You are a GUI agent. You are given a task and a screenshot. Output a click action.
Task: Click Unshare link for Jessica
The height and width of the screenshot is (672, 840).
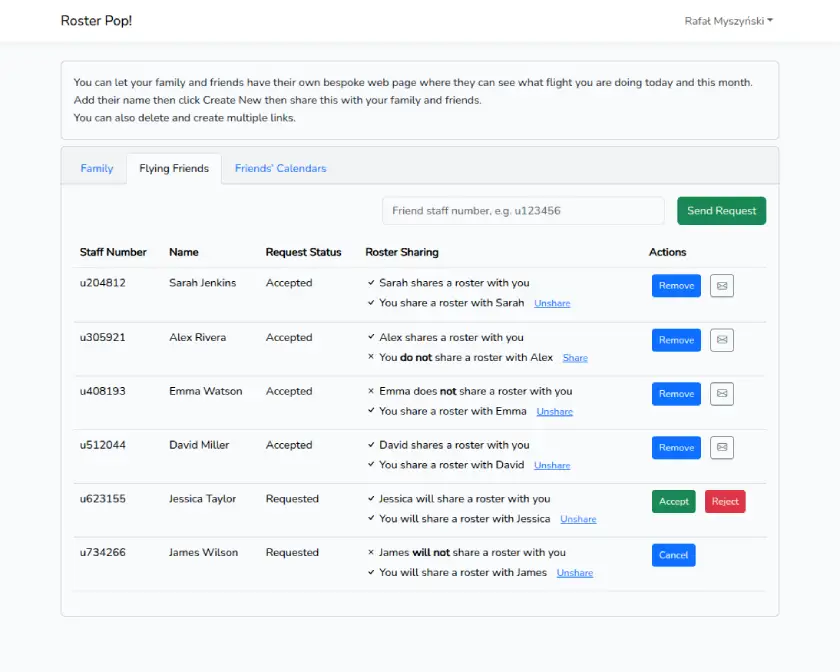pyautogui.click(x=578, y=519)
